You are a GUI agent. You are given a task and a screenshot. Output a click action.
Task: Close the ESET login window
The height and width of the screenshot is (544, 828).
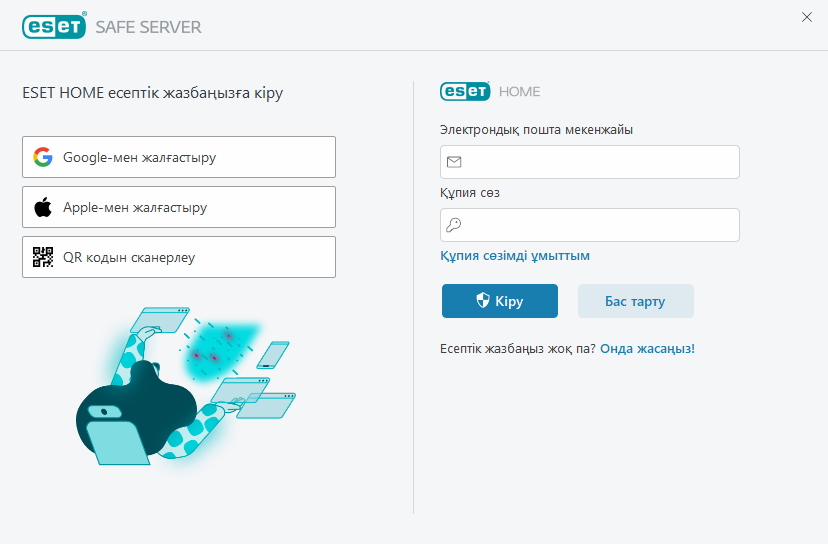click(x=807, y=17)
